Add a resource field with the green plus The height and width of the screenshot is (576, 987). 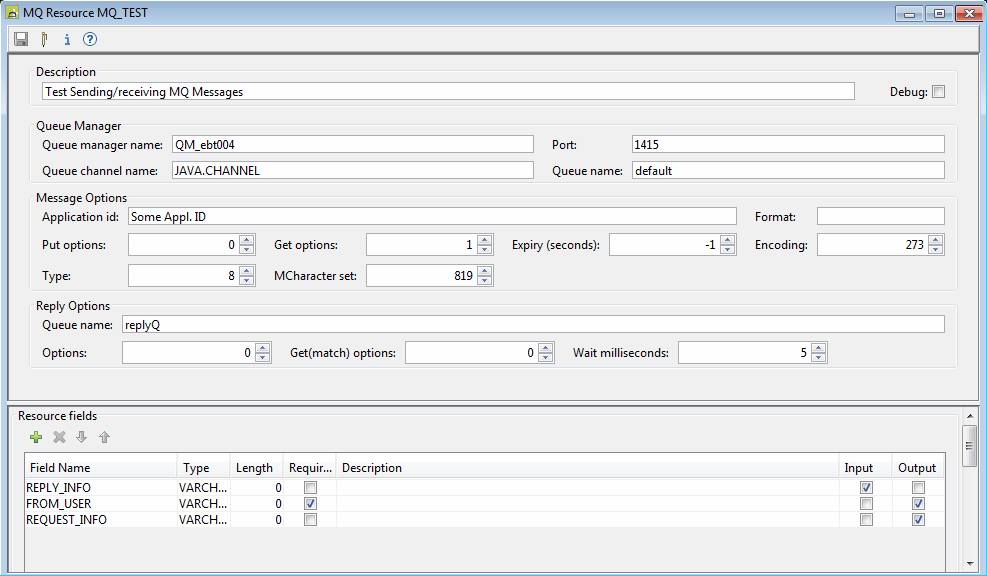coord(36,437)
